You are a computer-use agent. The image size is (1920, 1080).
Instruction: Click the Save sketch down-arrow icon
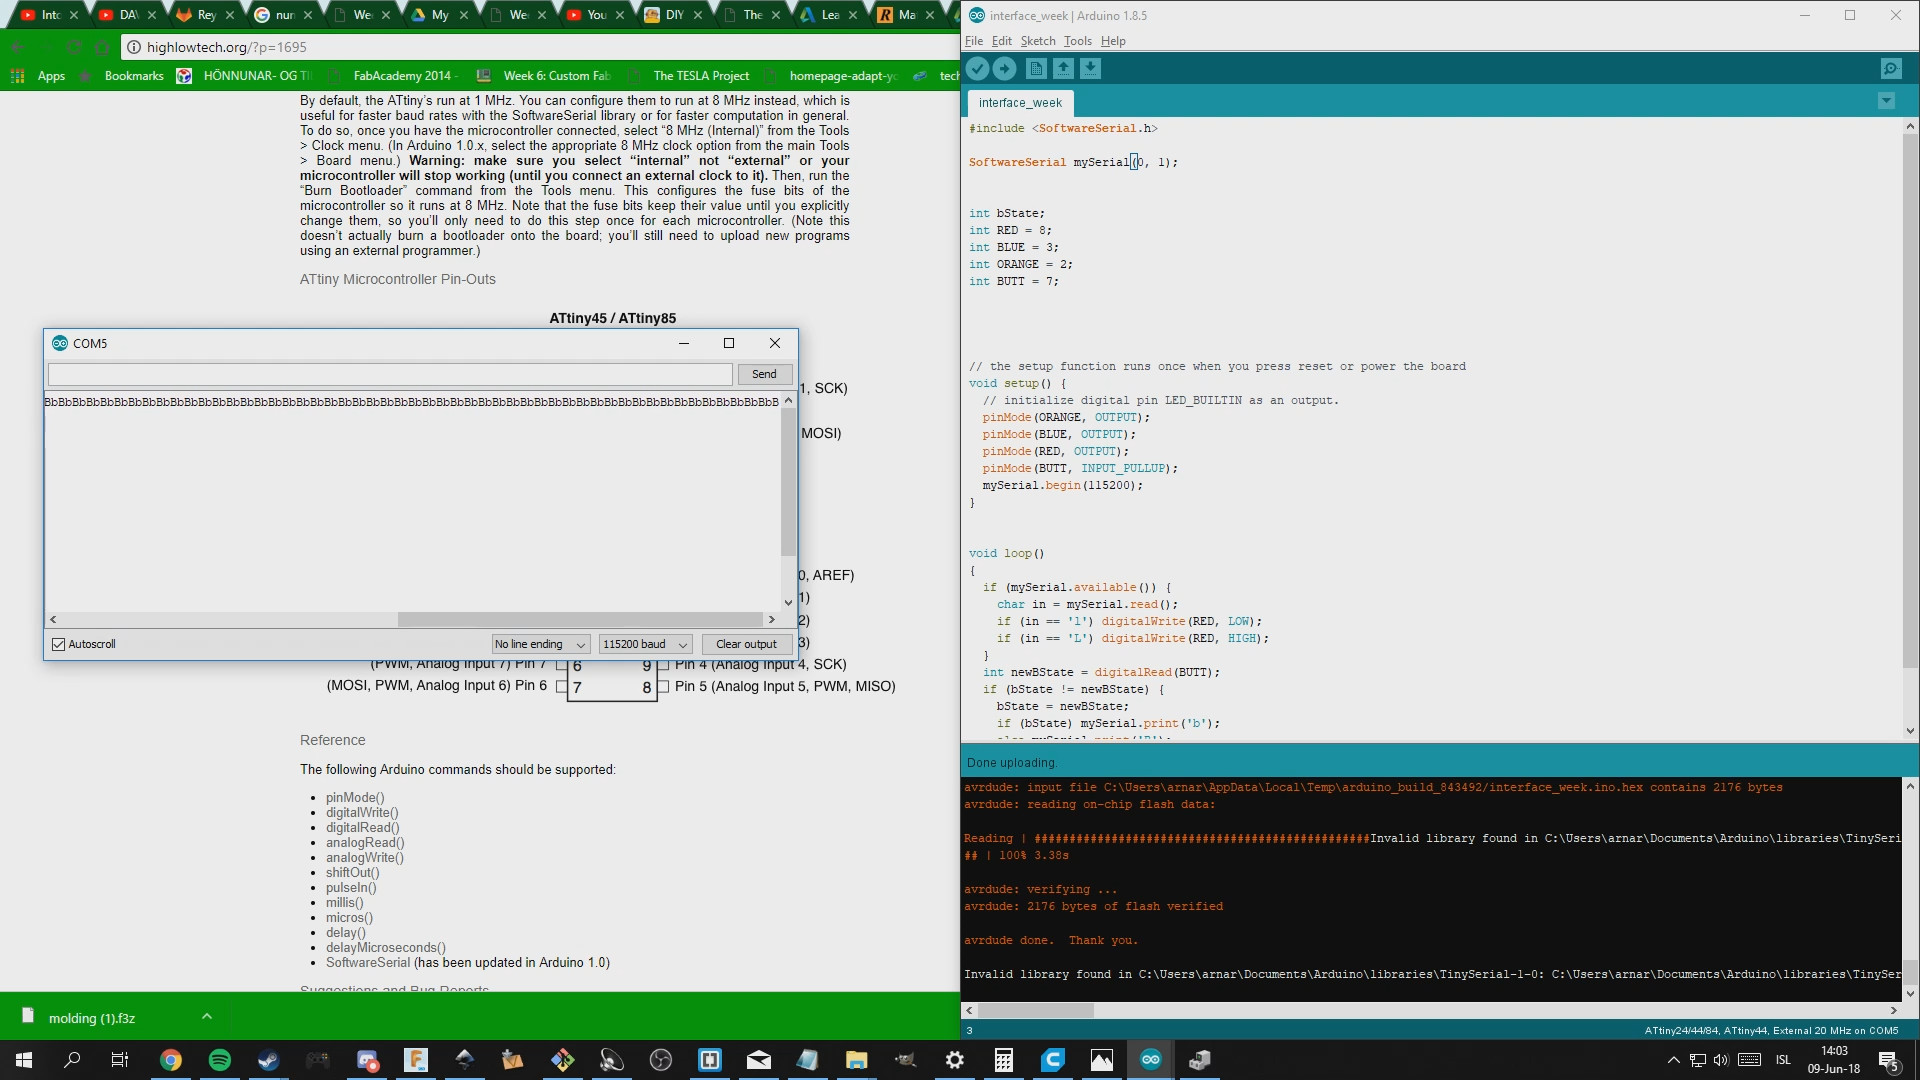click(1090, 68)
